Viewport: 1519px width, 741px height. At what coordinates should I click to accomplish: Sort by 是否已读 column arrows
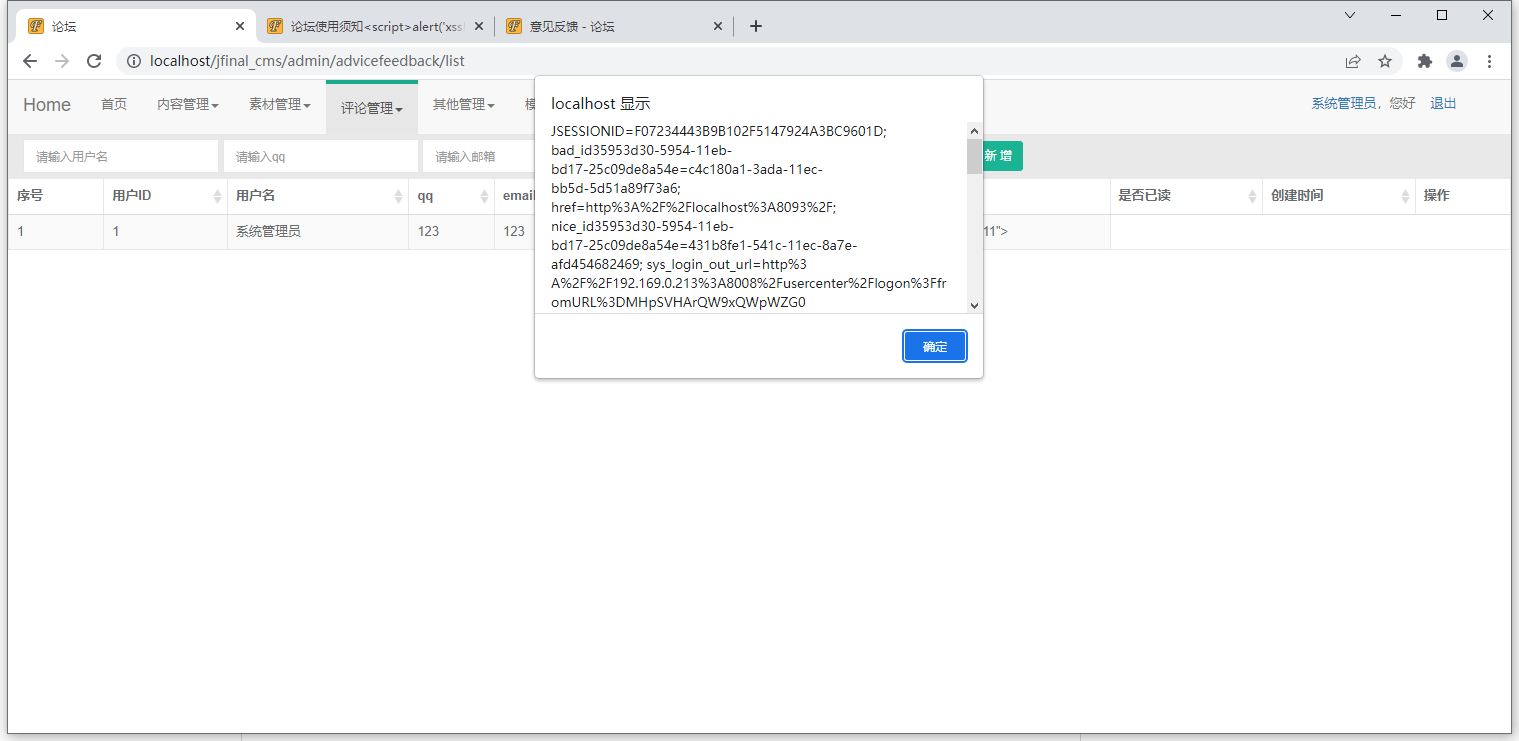click(1253, 196)
